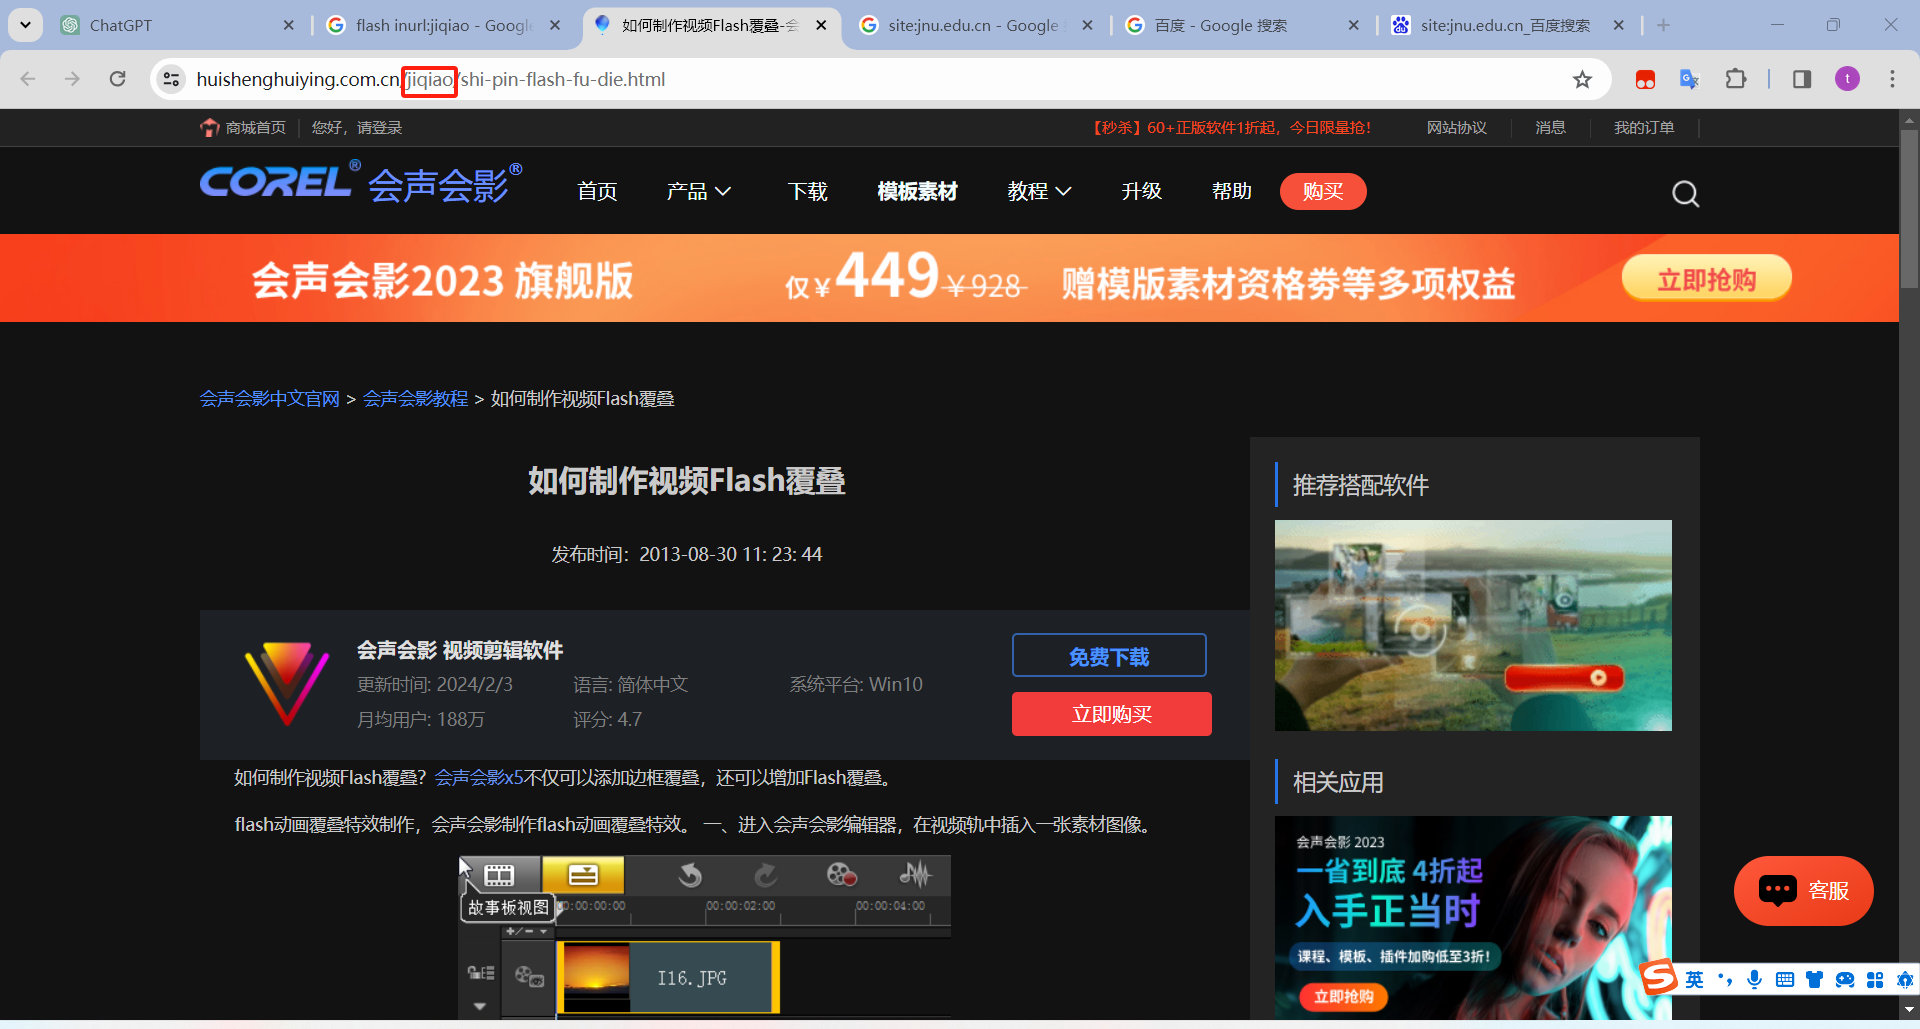The width and height of the screenshot is (1920, 1029).
Task: Open the 客服 chat button
Action: 1803,890
